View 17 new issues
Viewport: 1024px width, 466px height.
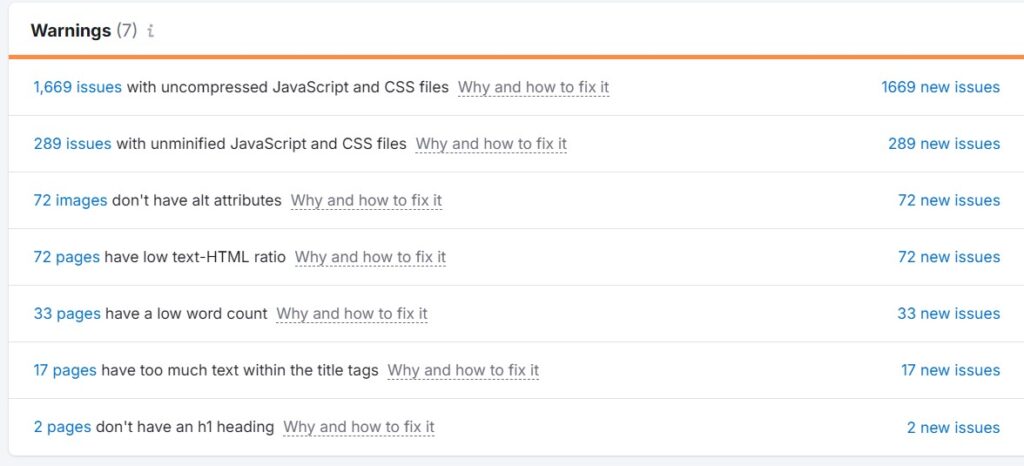point(950,370)
